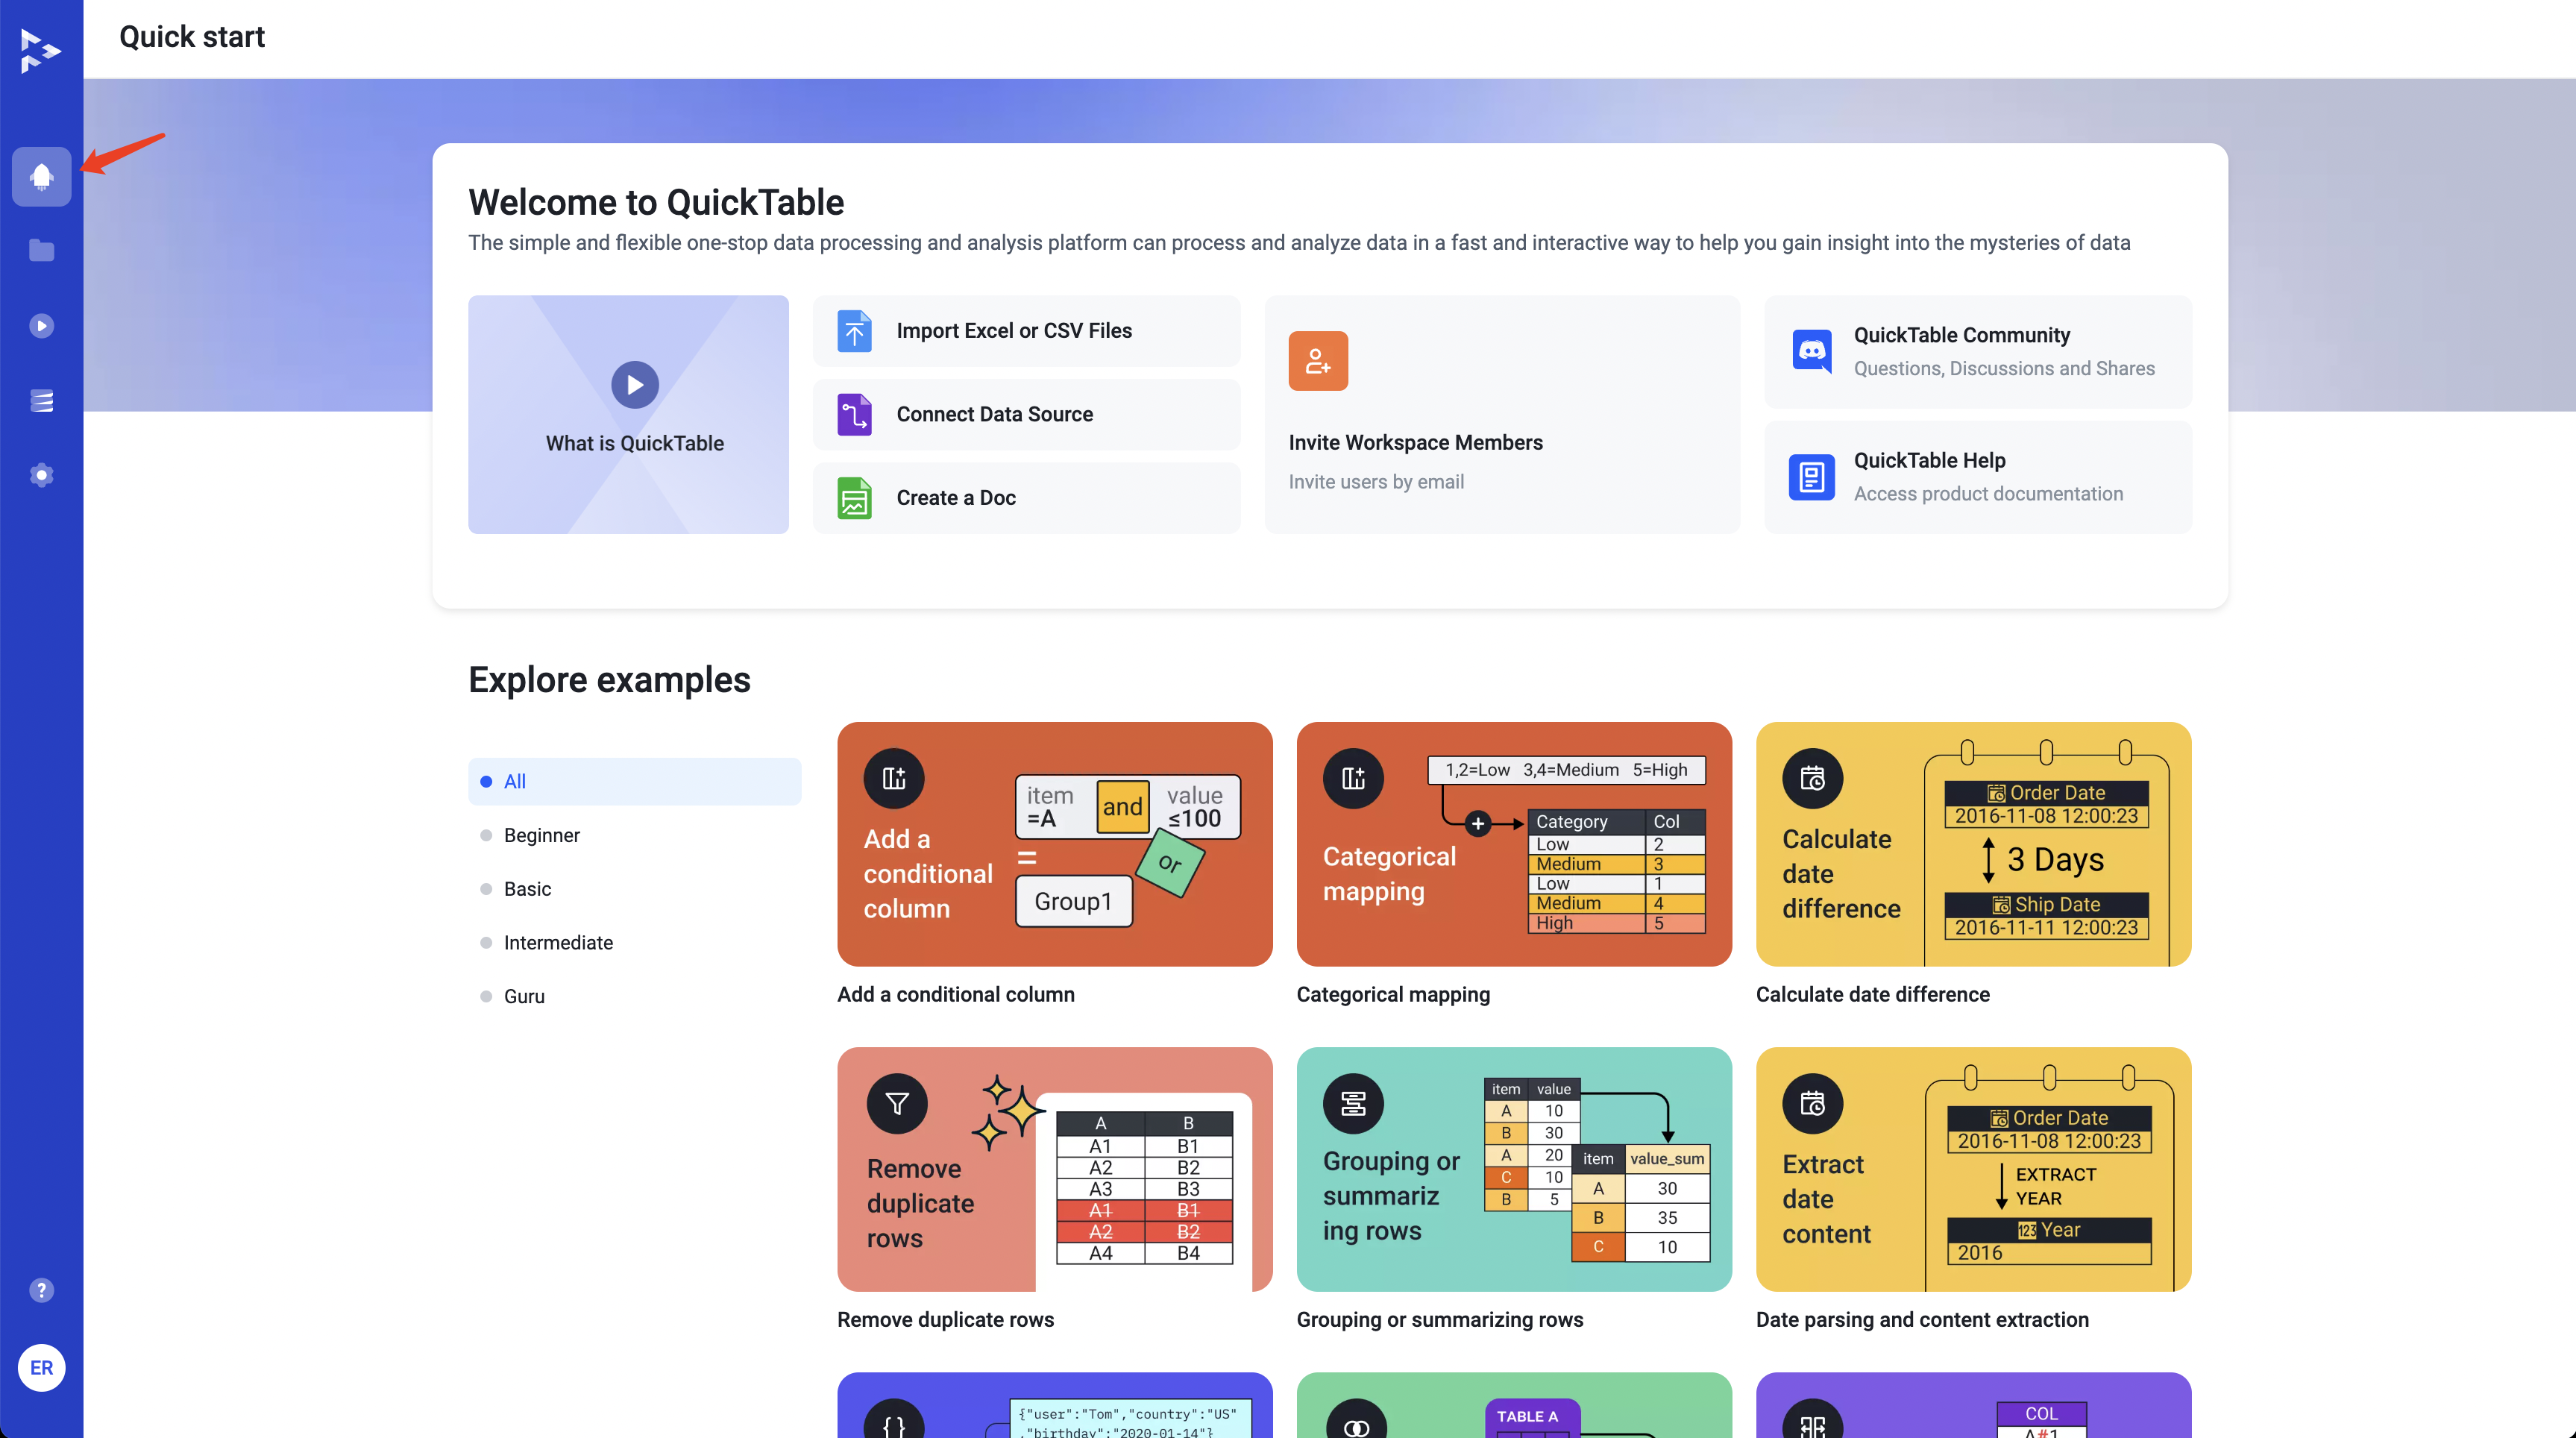Click the column icon on Categorical mapping card
Viewport: 2576px width, 1438px height.
click(x=1353, y=778)
